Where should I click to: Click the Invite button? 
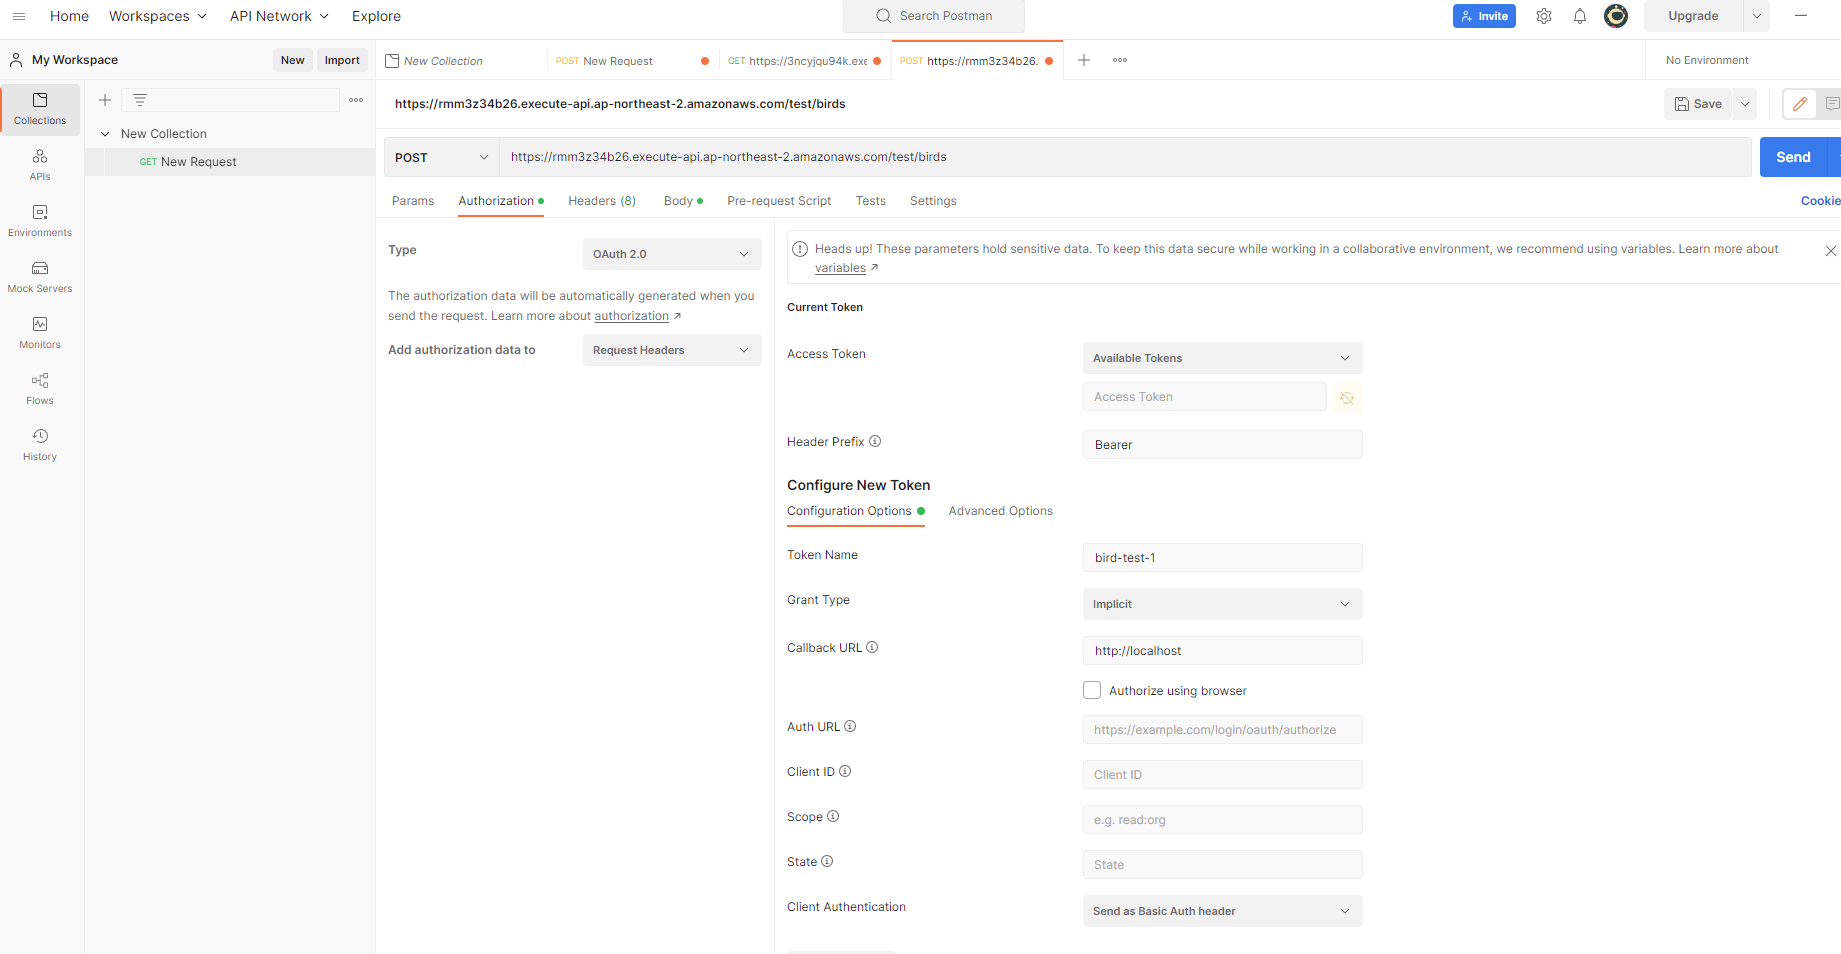point(1484,16)
